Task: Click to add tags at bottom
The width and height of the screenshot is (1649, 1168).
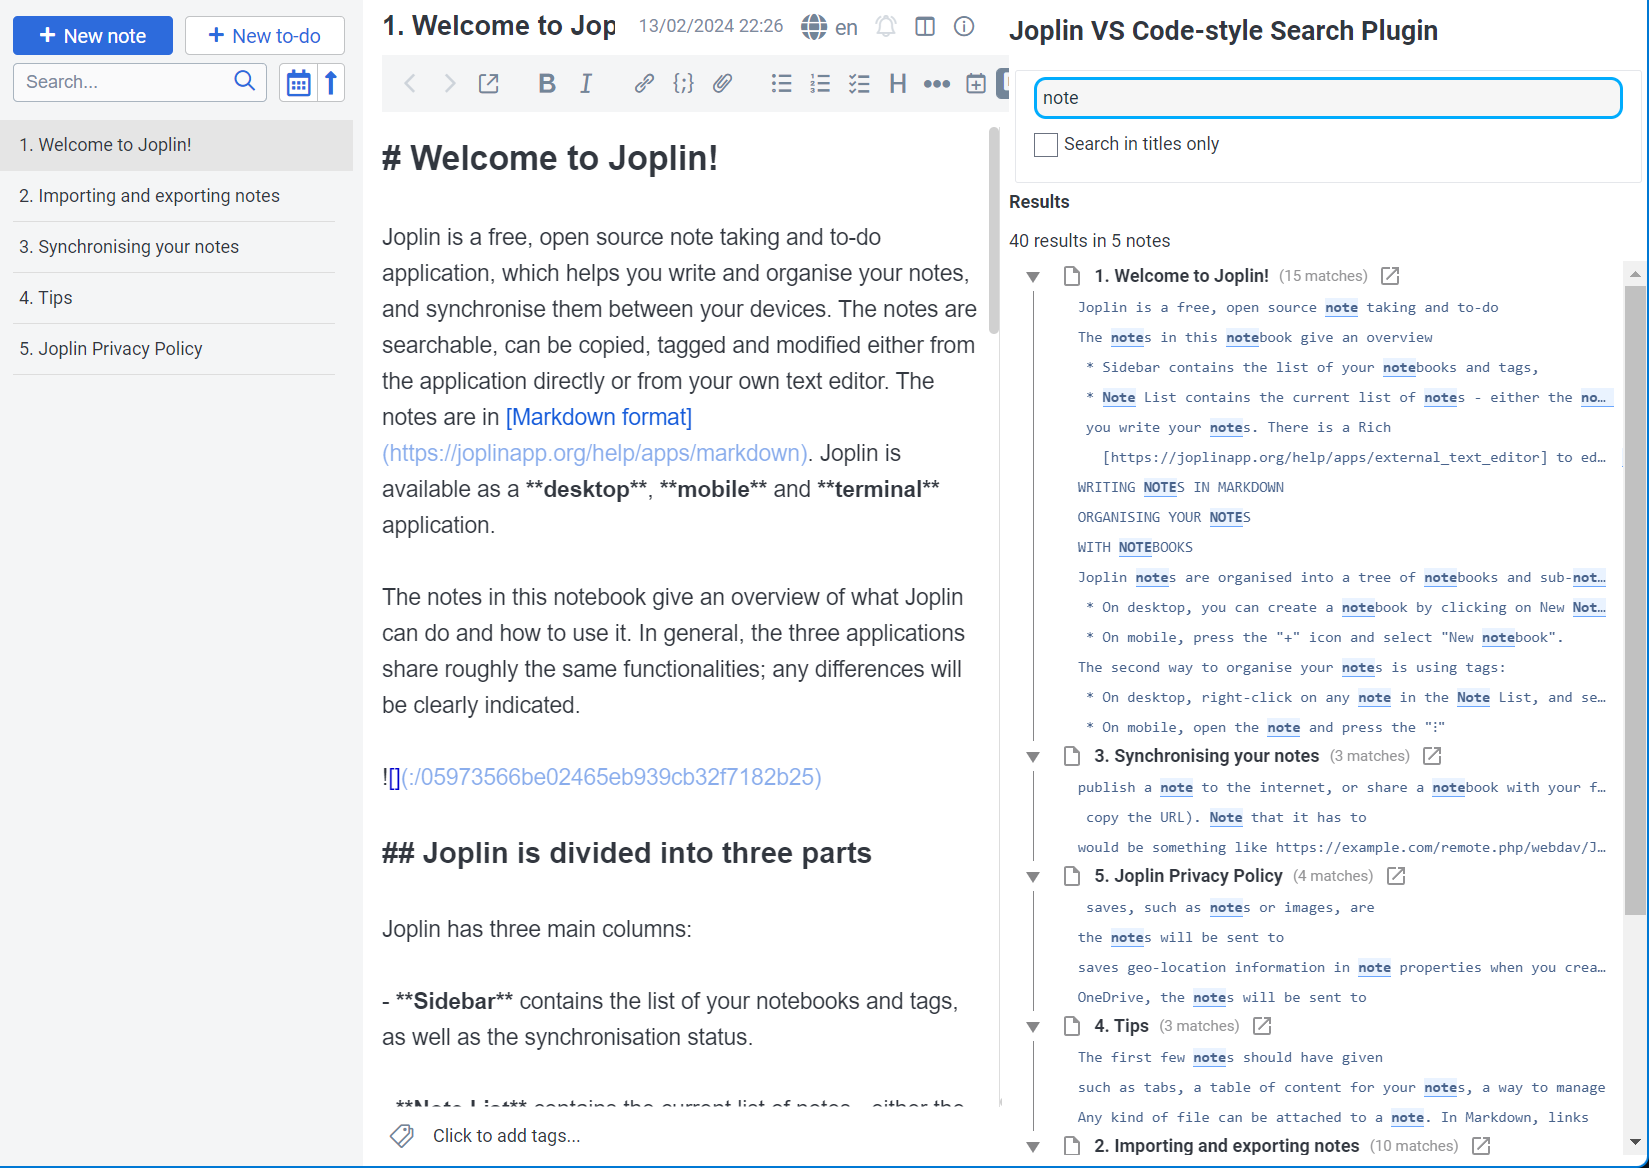Action: tap(506, 1136)
